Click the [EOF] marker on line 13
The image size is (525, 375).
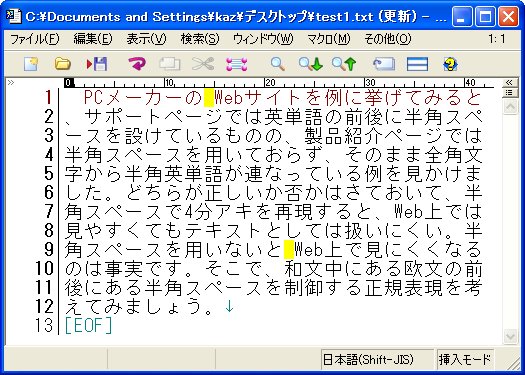[x=89, y=325]
